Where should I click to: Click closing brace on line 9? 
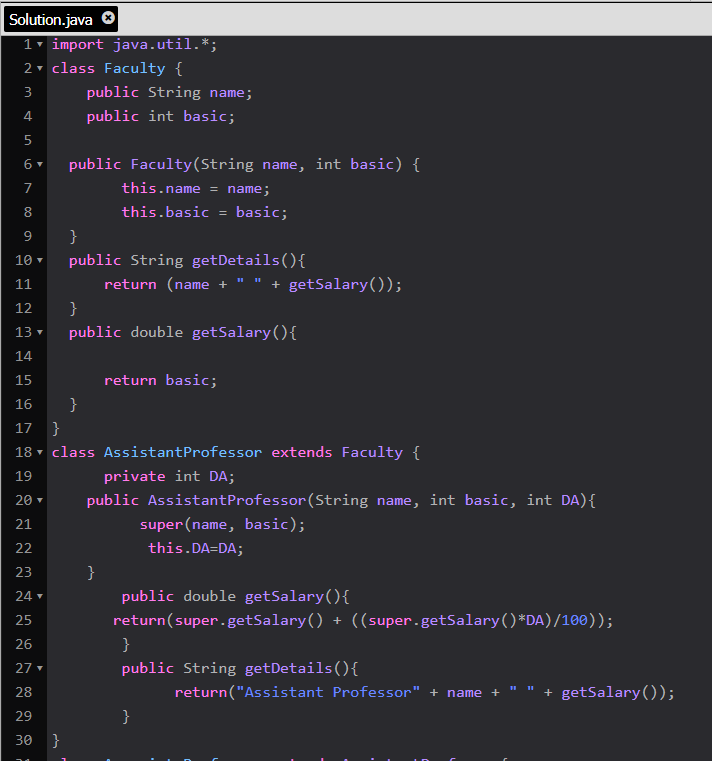pyautogui.click(x=73, y=236)
